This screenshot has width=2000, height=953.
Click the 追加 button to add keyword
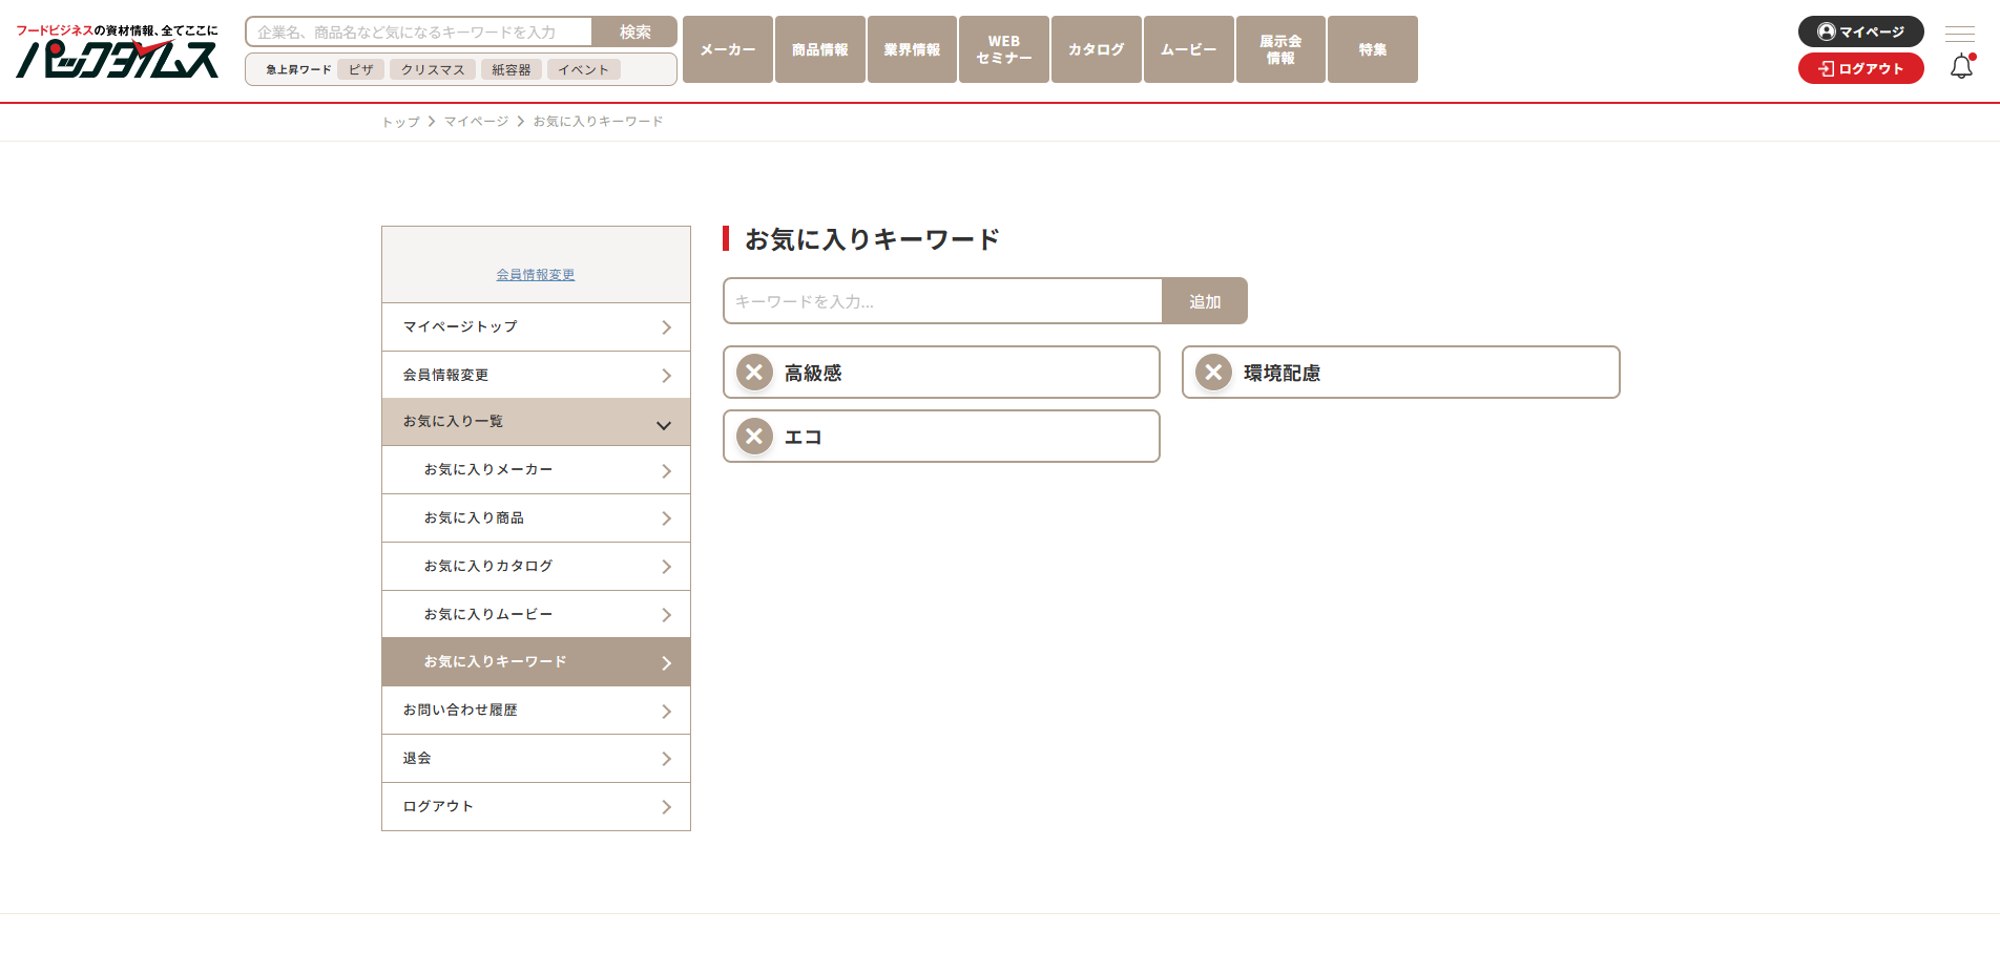click(1204, 301)
